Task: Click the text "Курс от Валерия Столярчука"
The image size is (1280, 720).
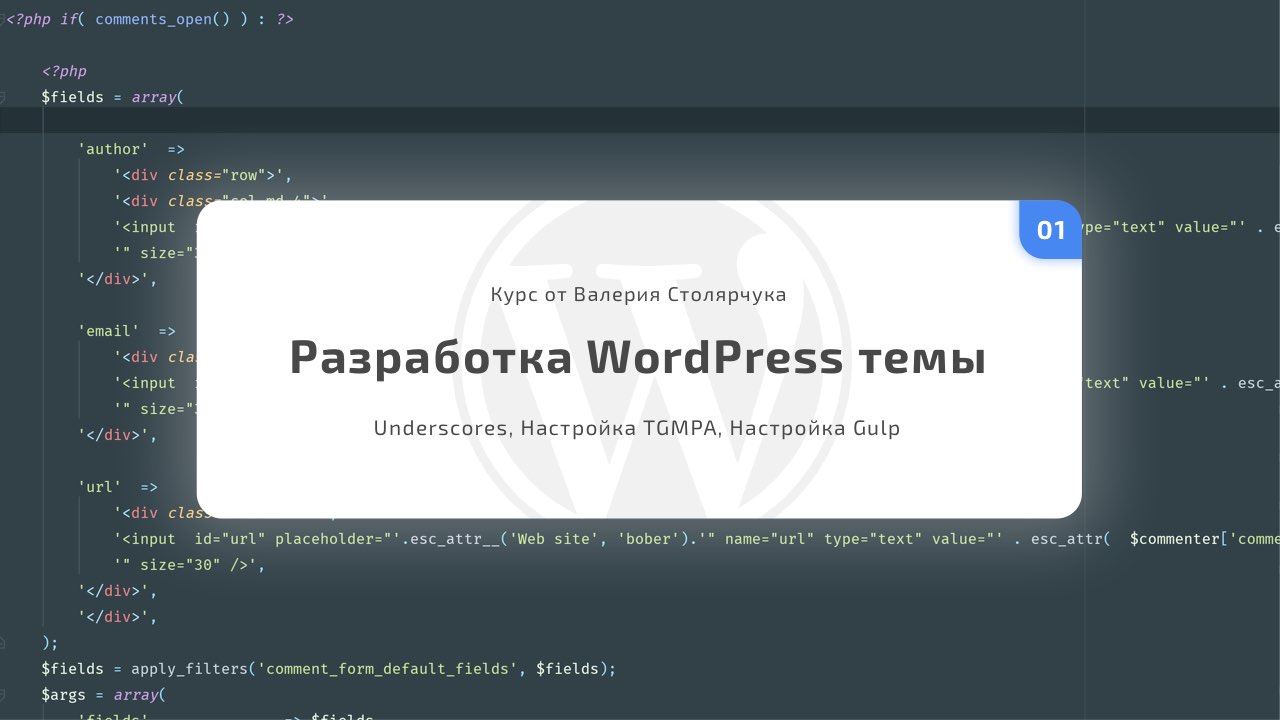Action: pyautogui.click(x=638, y=294)
